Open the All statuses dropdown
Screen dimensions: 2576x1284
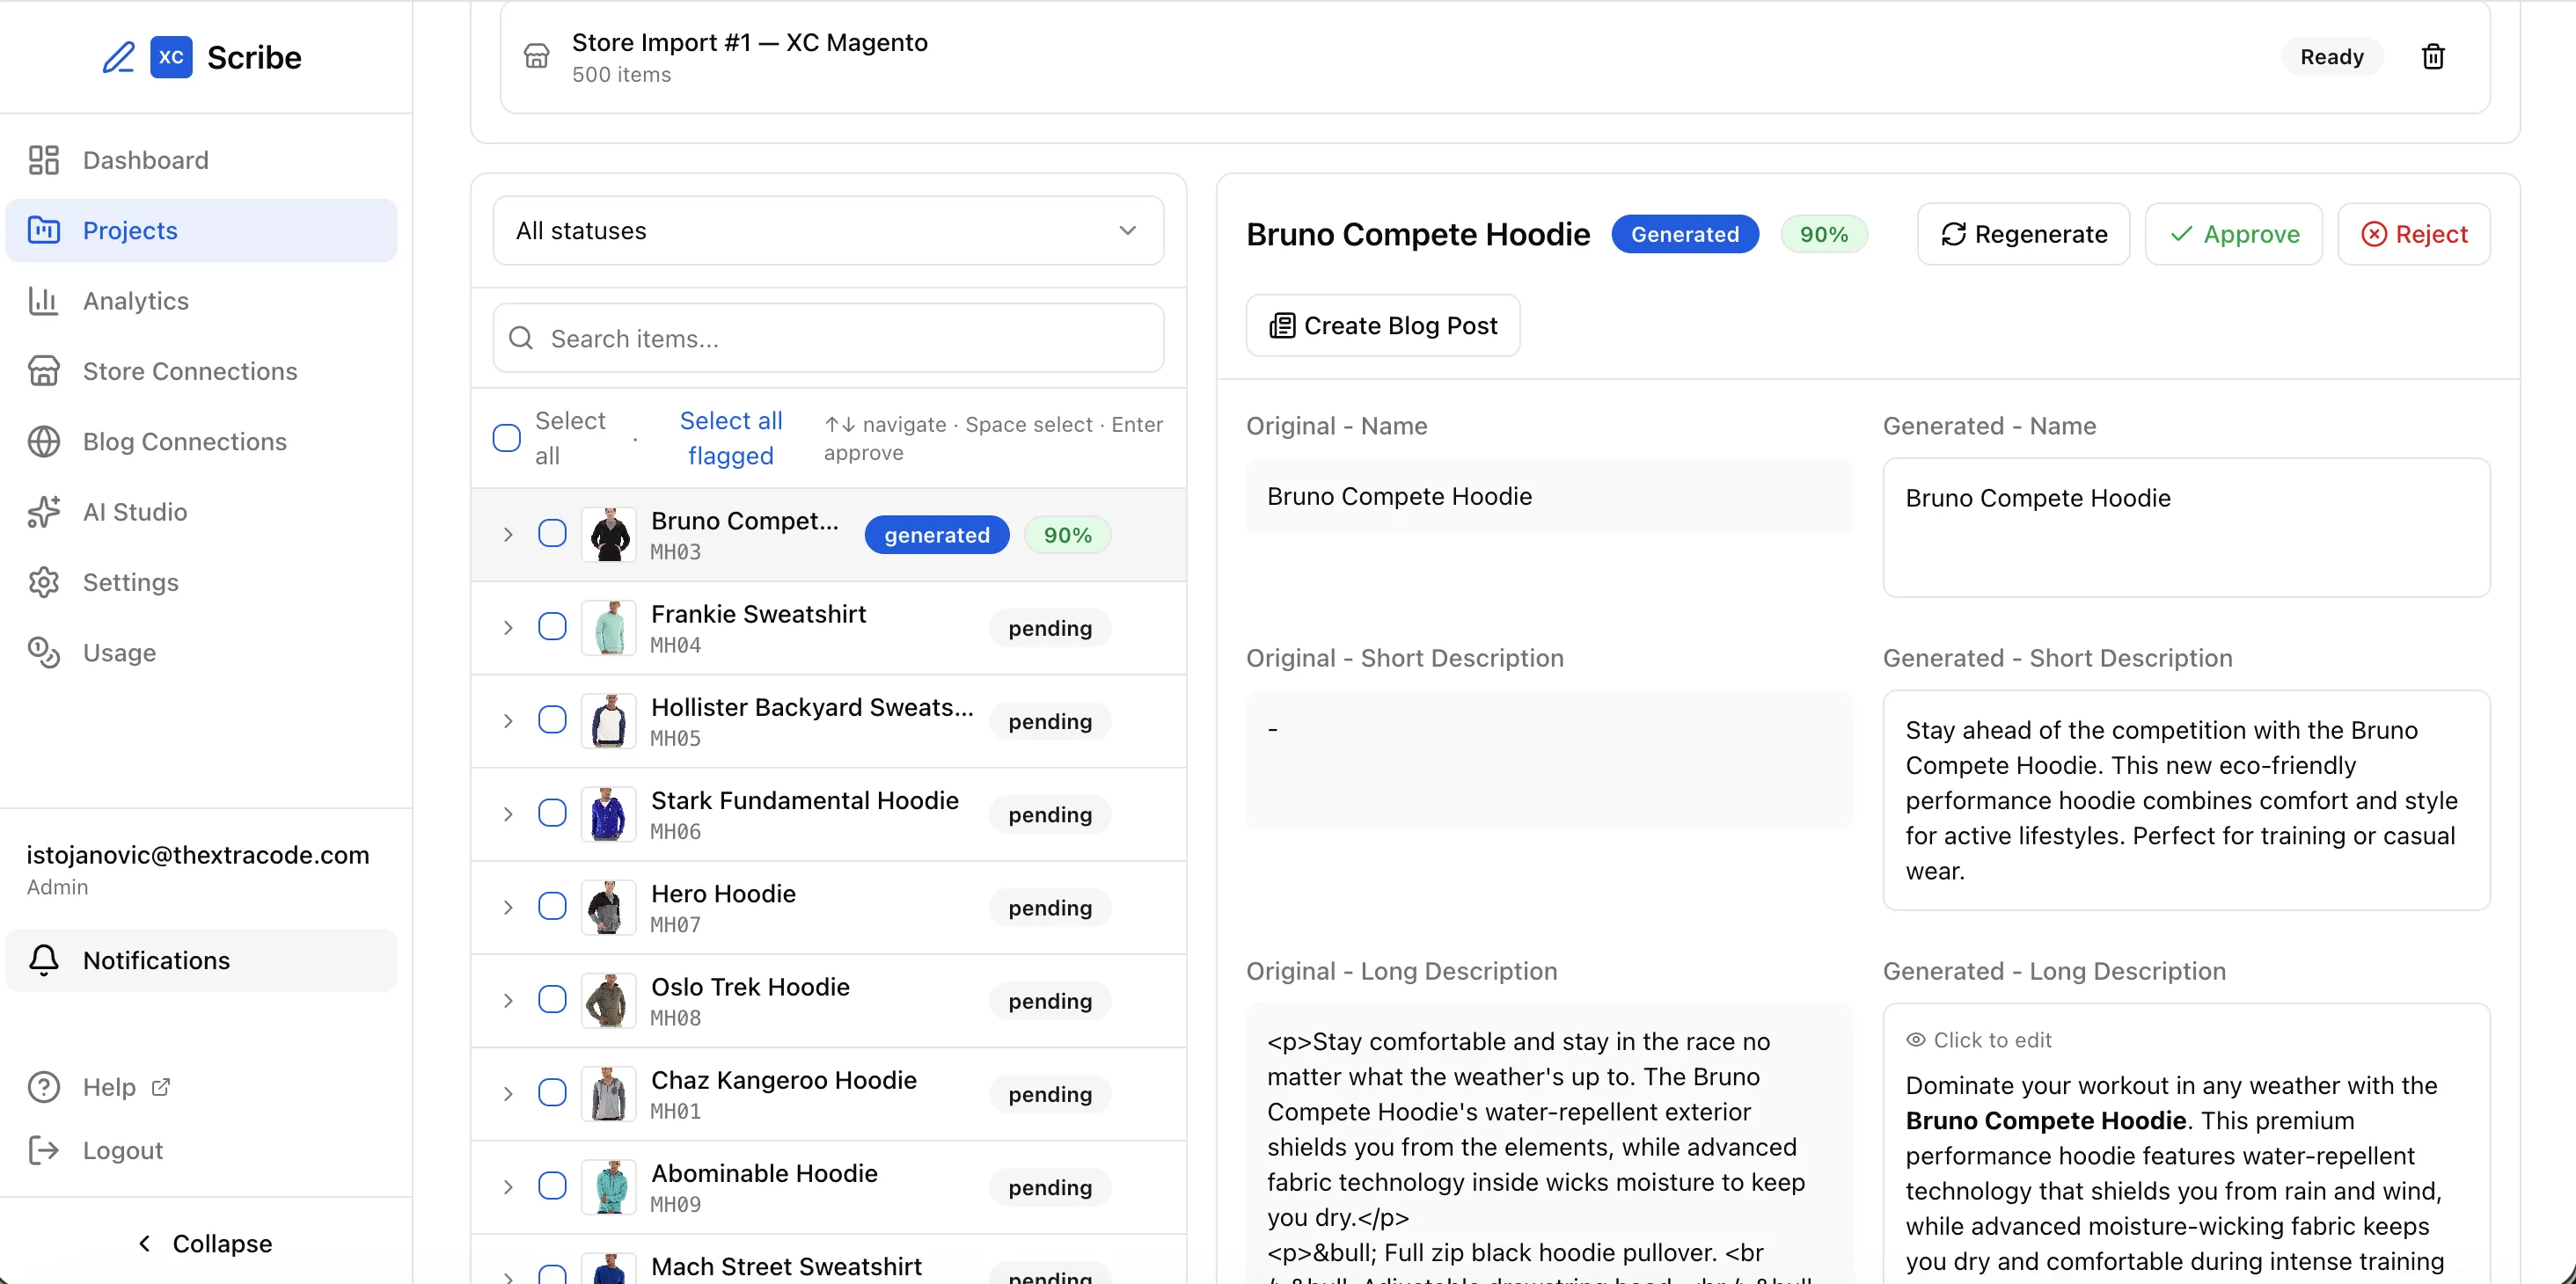828,230
